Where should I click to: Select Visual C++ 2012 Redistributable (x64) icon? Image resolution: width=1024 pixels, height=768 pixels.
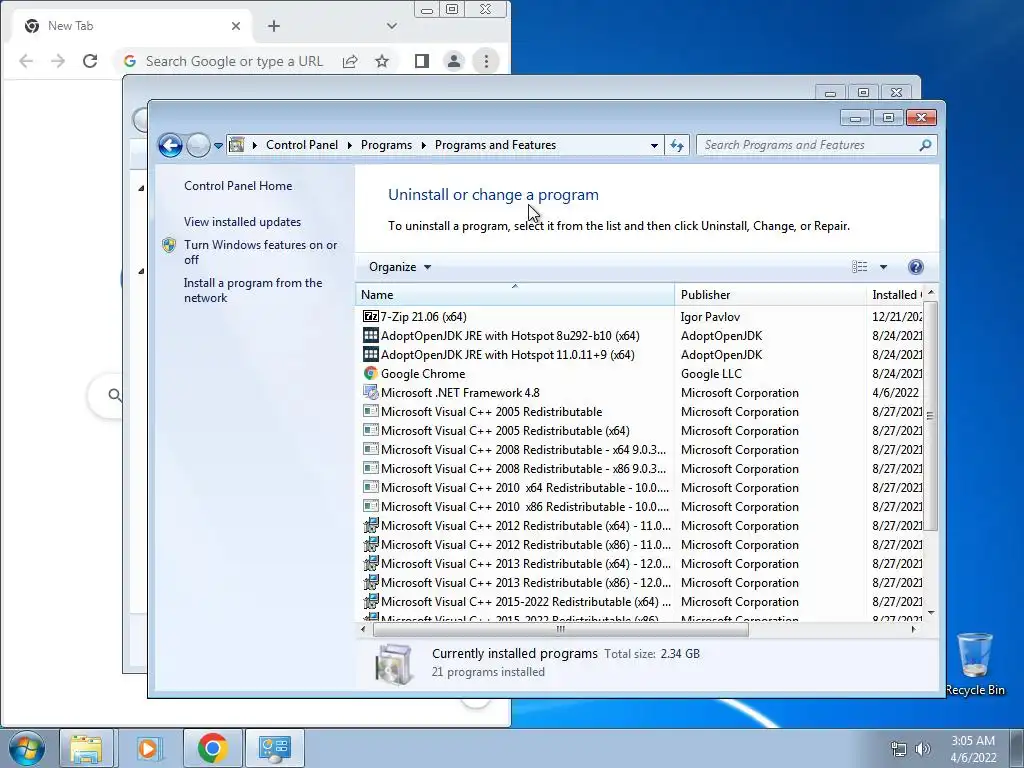(x=370, y=526)
